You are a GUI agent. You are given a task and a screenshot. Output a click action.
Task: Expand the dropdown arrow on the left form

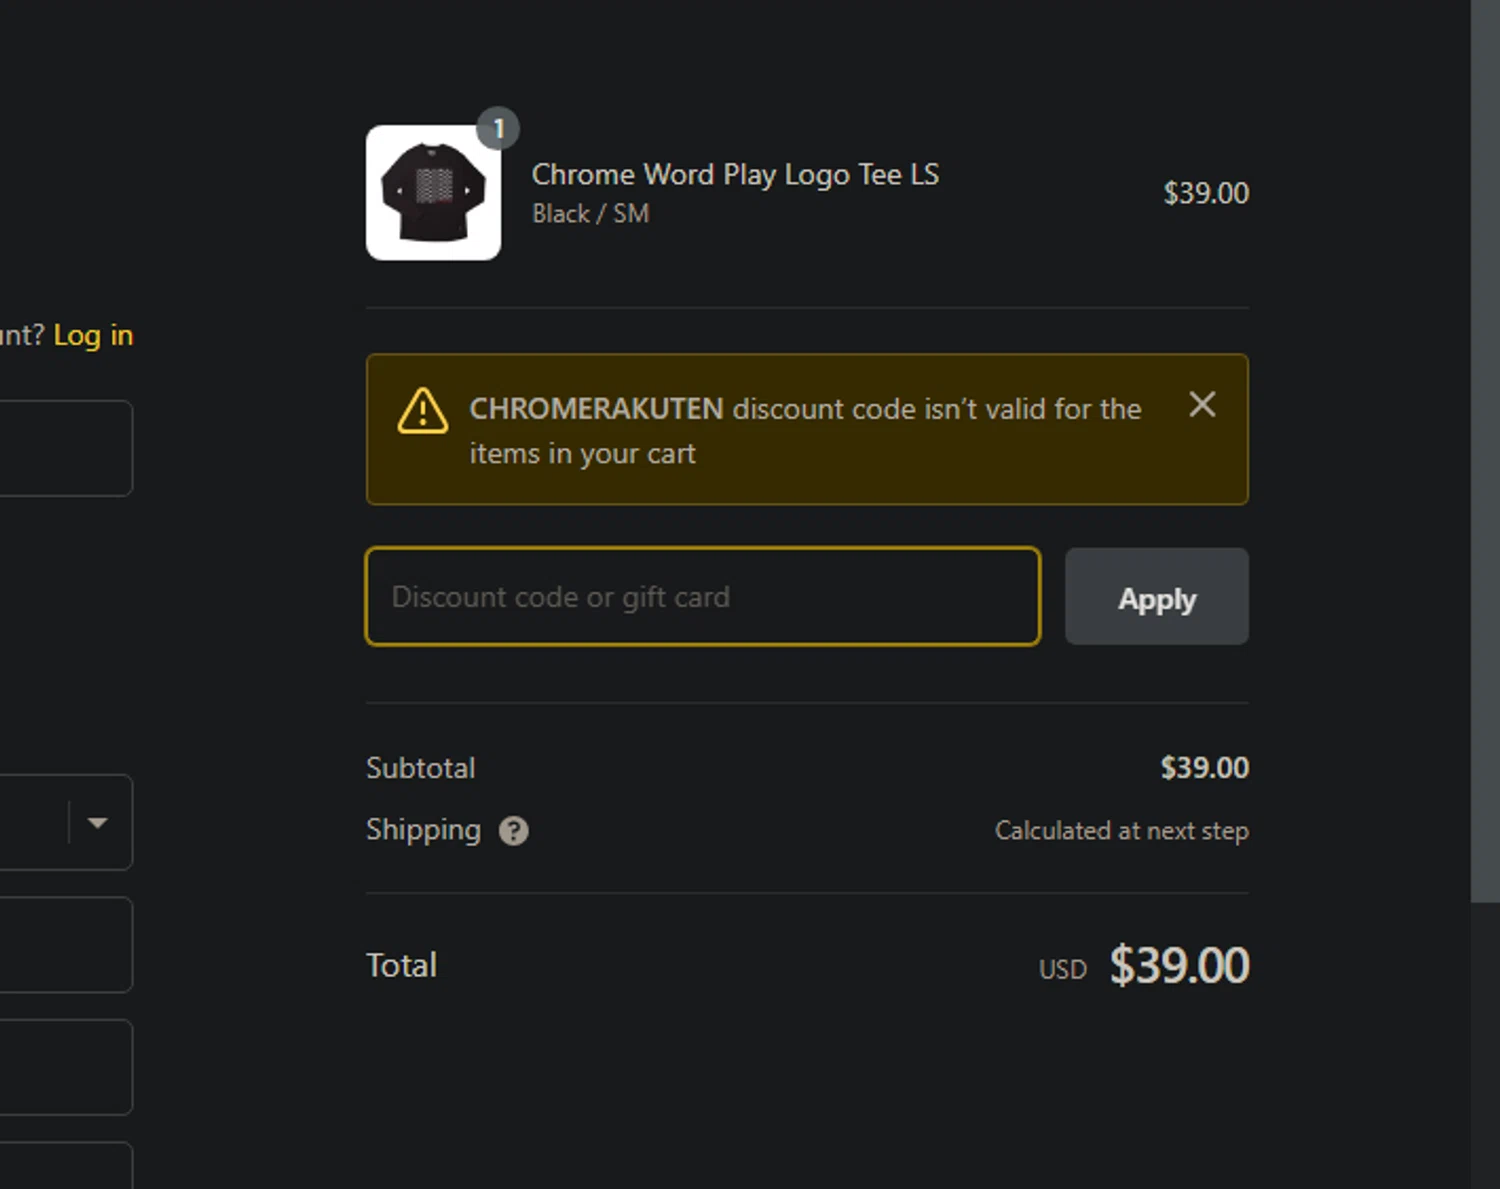pos(97,822)
